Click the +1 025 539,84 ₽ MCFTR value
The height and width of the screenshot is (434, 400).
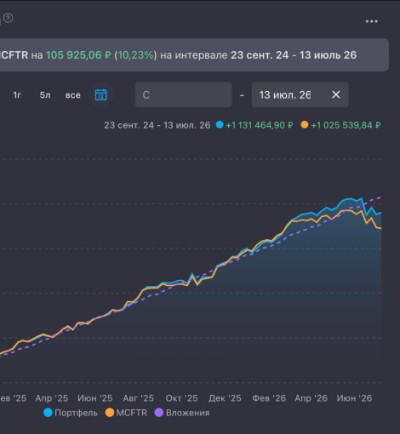(x=346, y=125)
